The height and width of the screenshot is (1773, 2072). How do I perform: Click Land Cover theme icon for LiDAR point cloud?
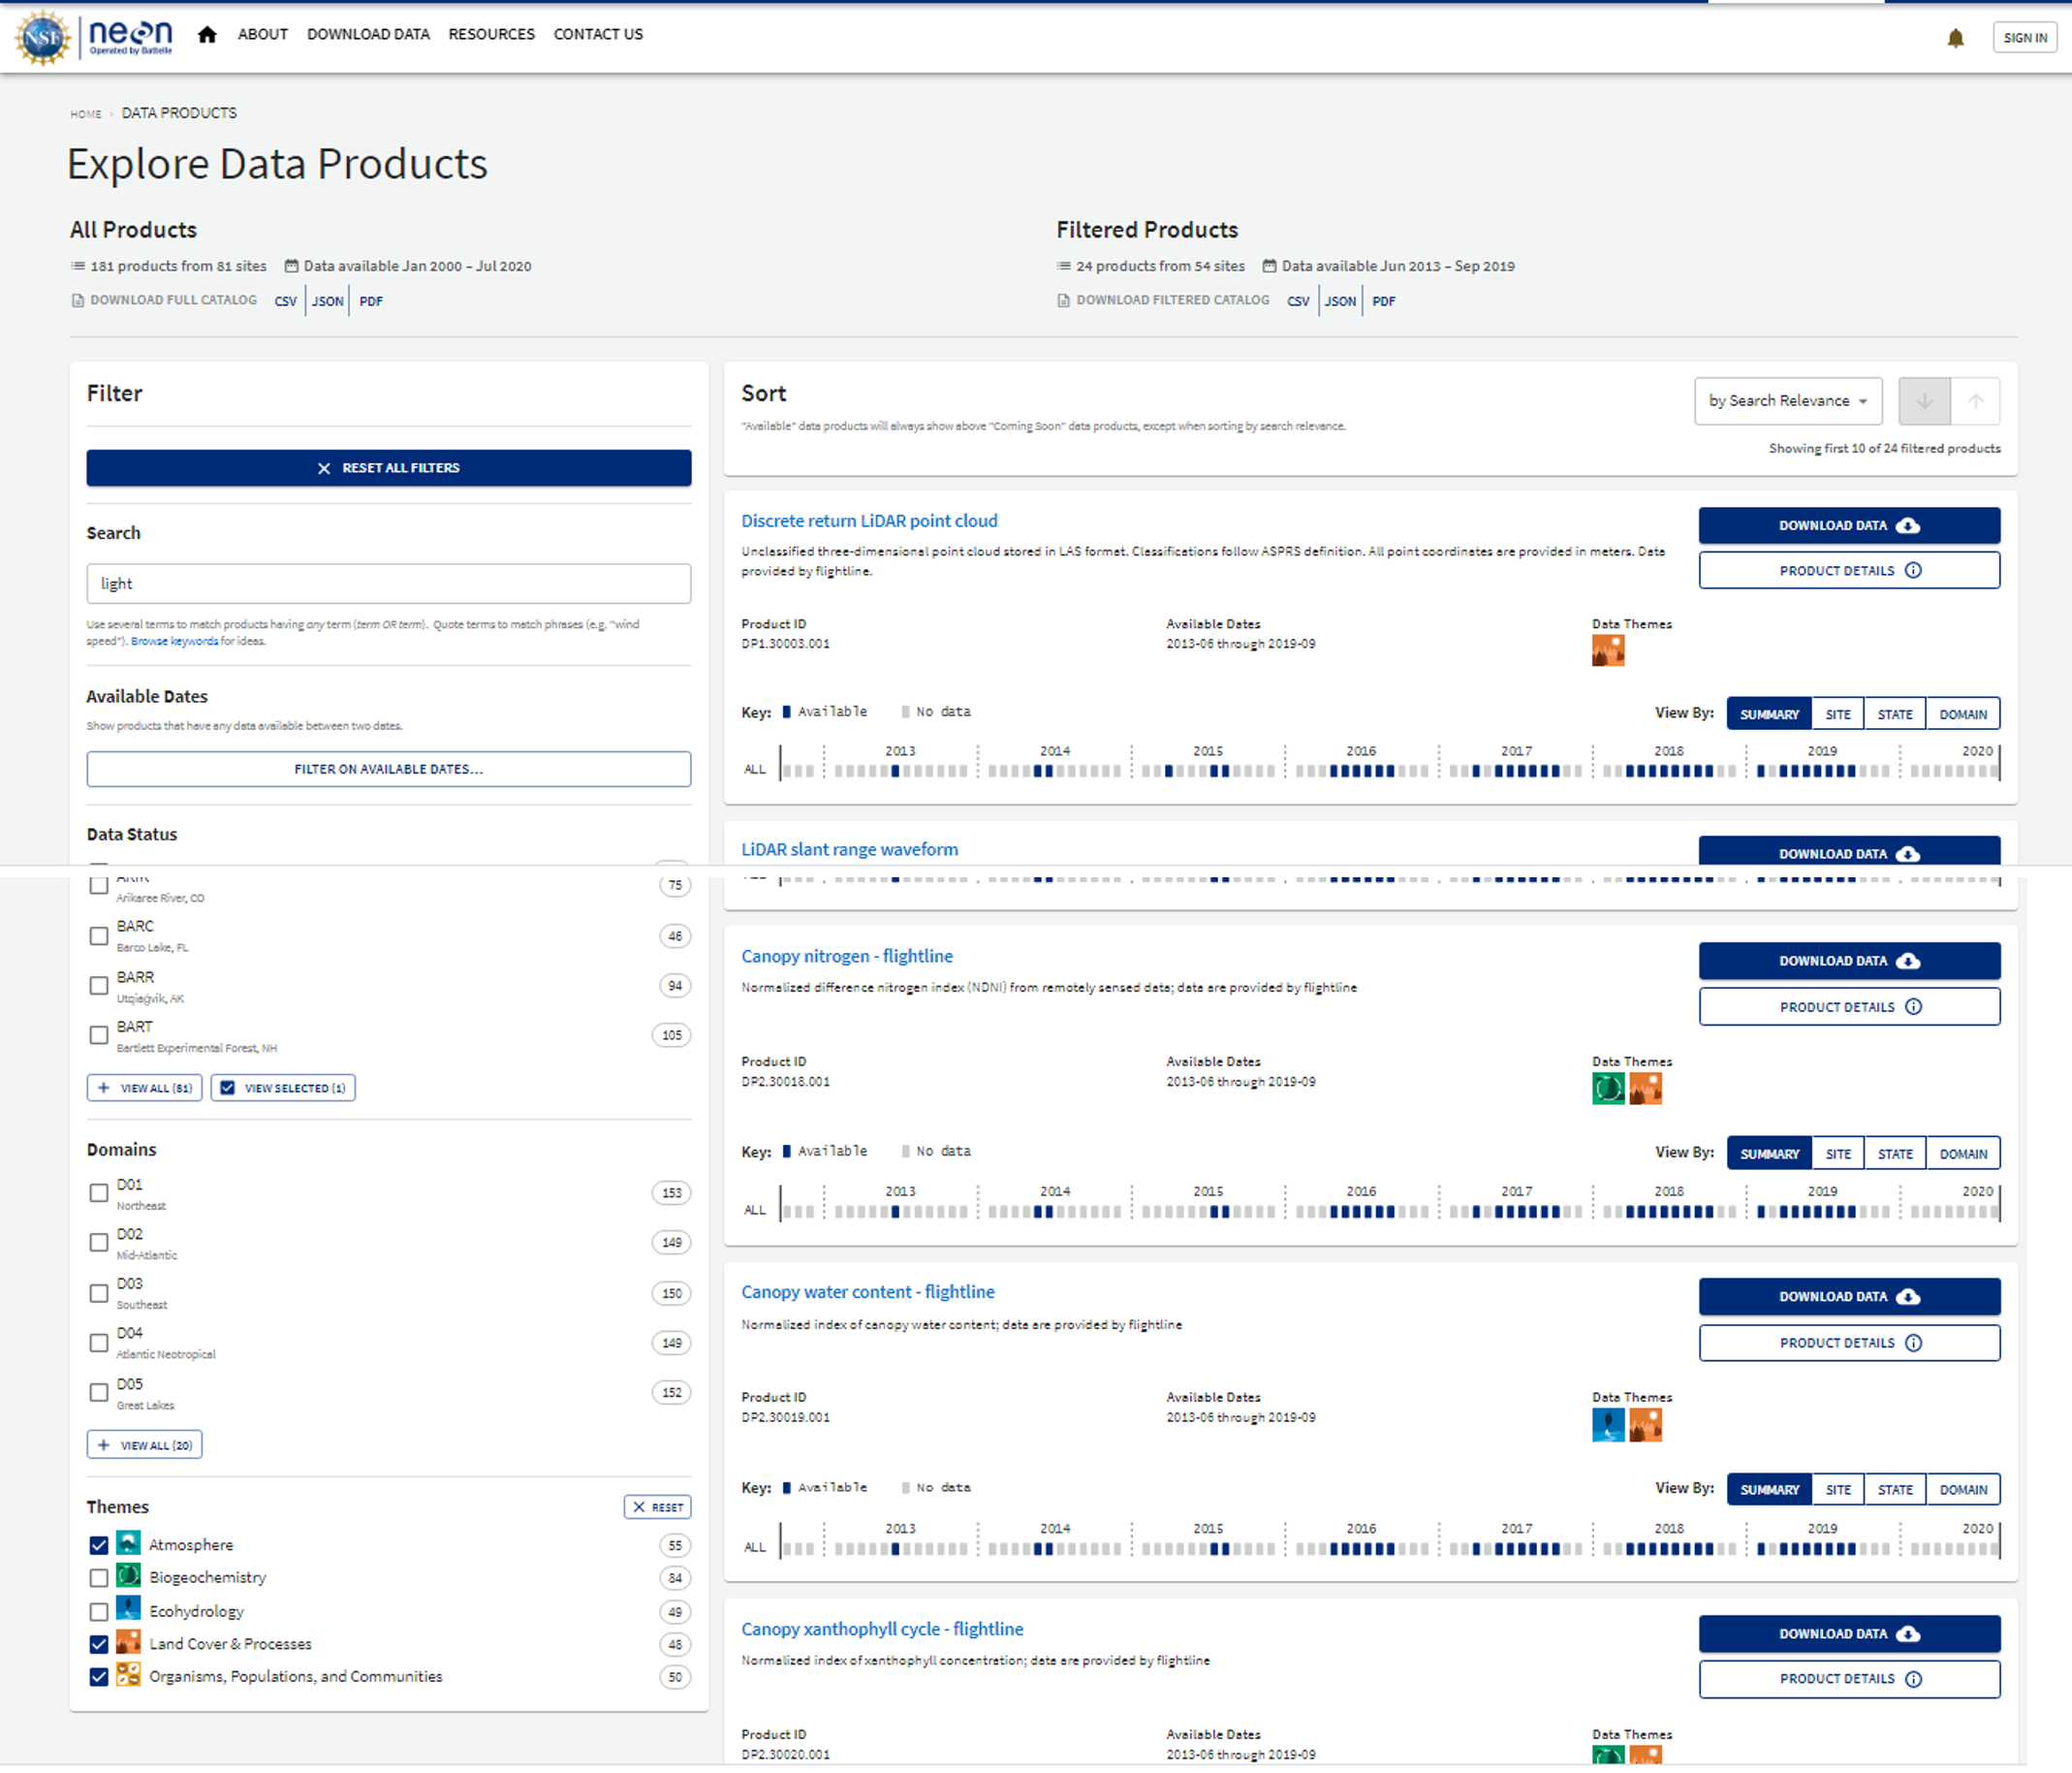pyautogui.click(x=1607, y=651)
